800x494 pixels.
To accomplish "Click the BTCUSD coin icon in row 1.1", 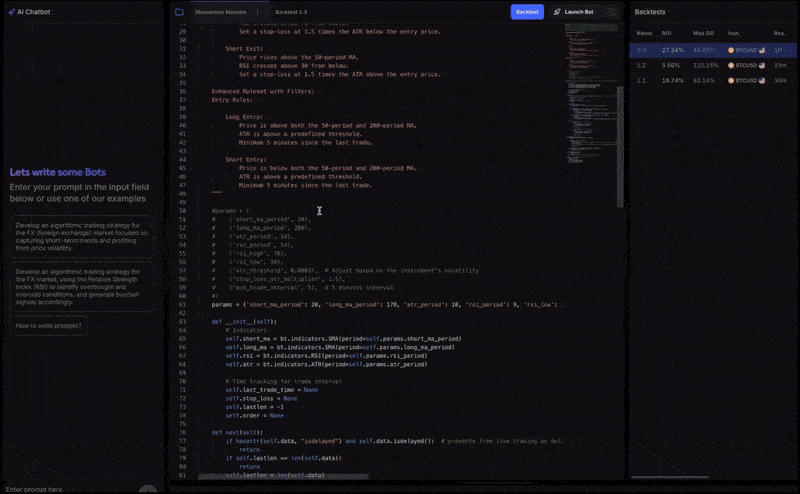I will tap(731, 81).
